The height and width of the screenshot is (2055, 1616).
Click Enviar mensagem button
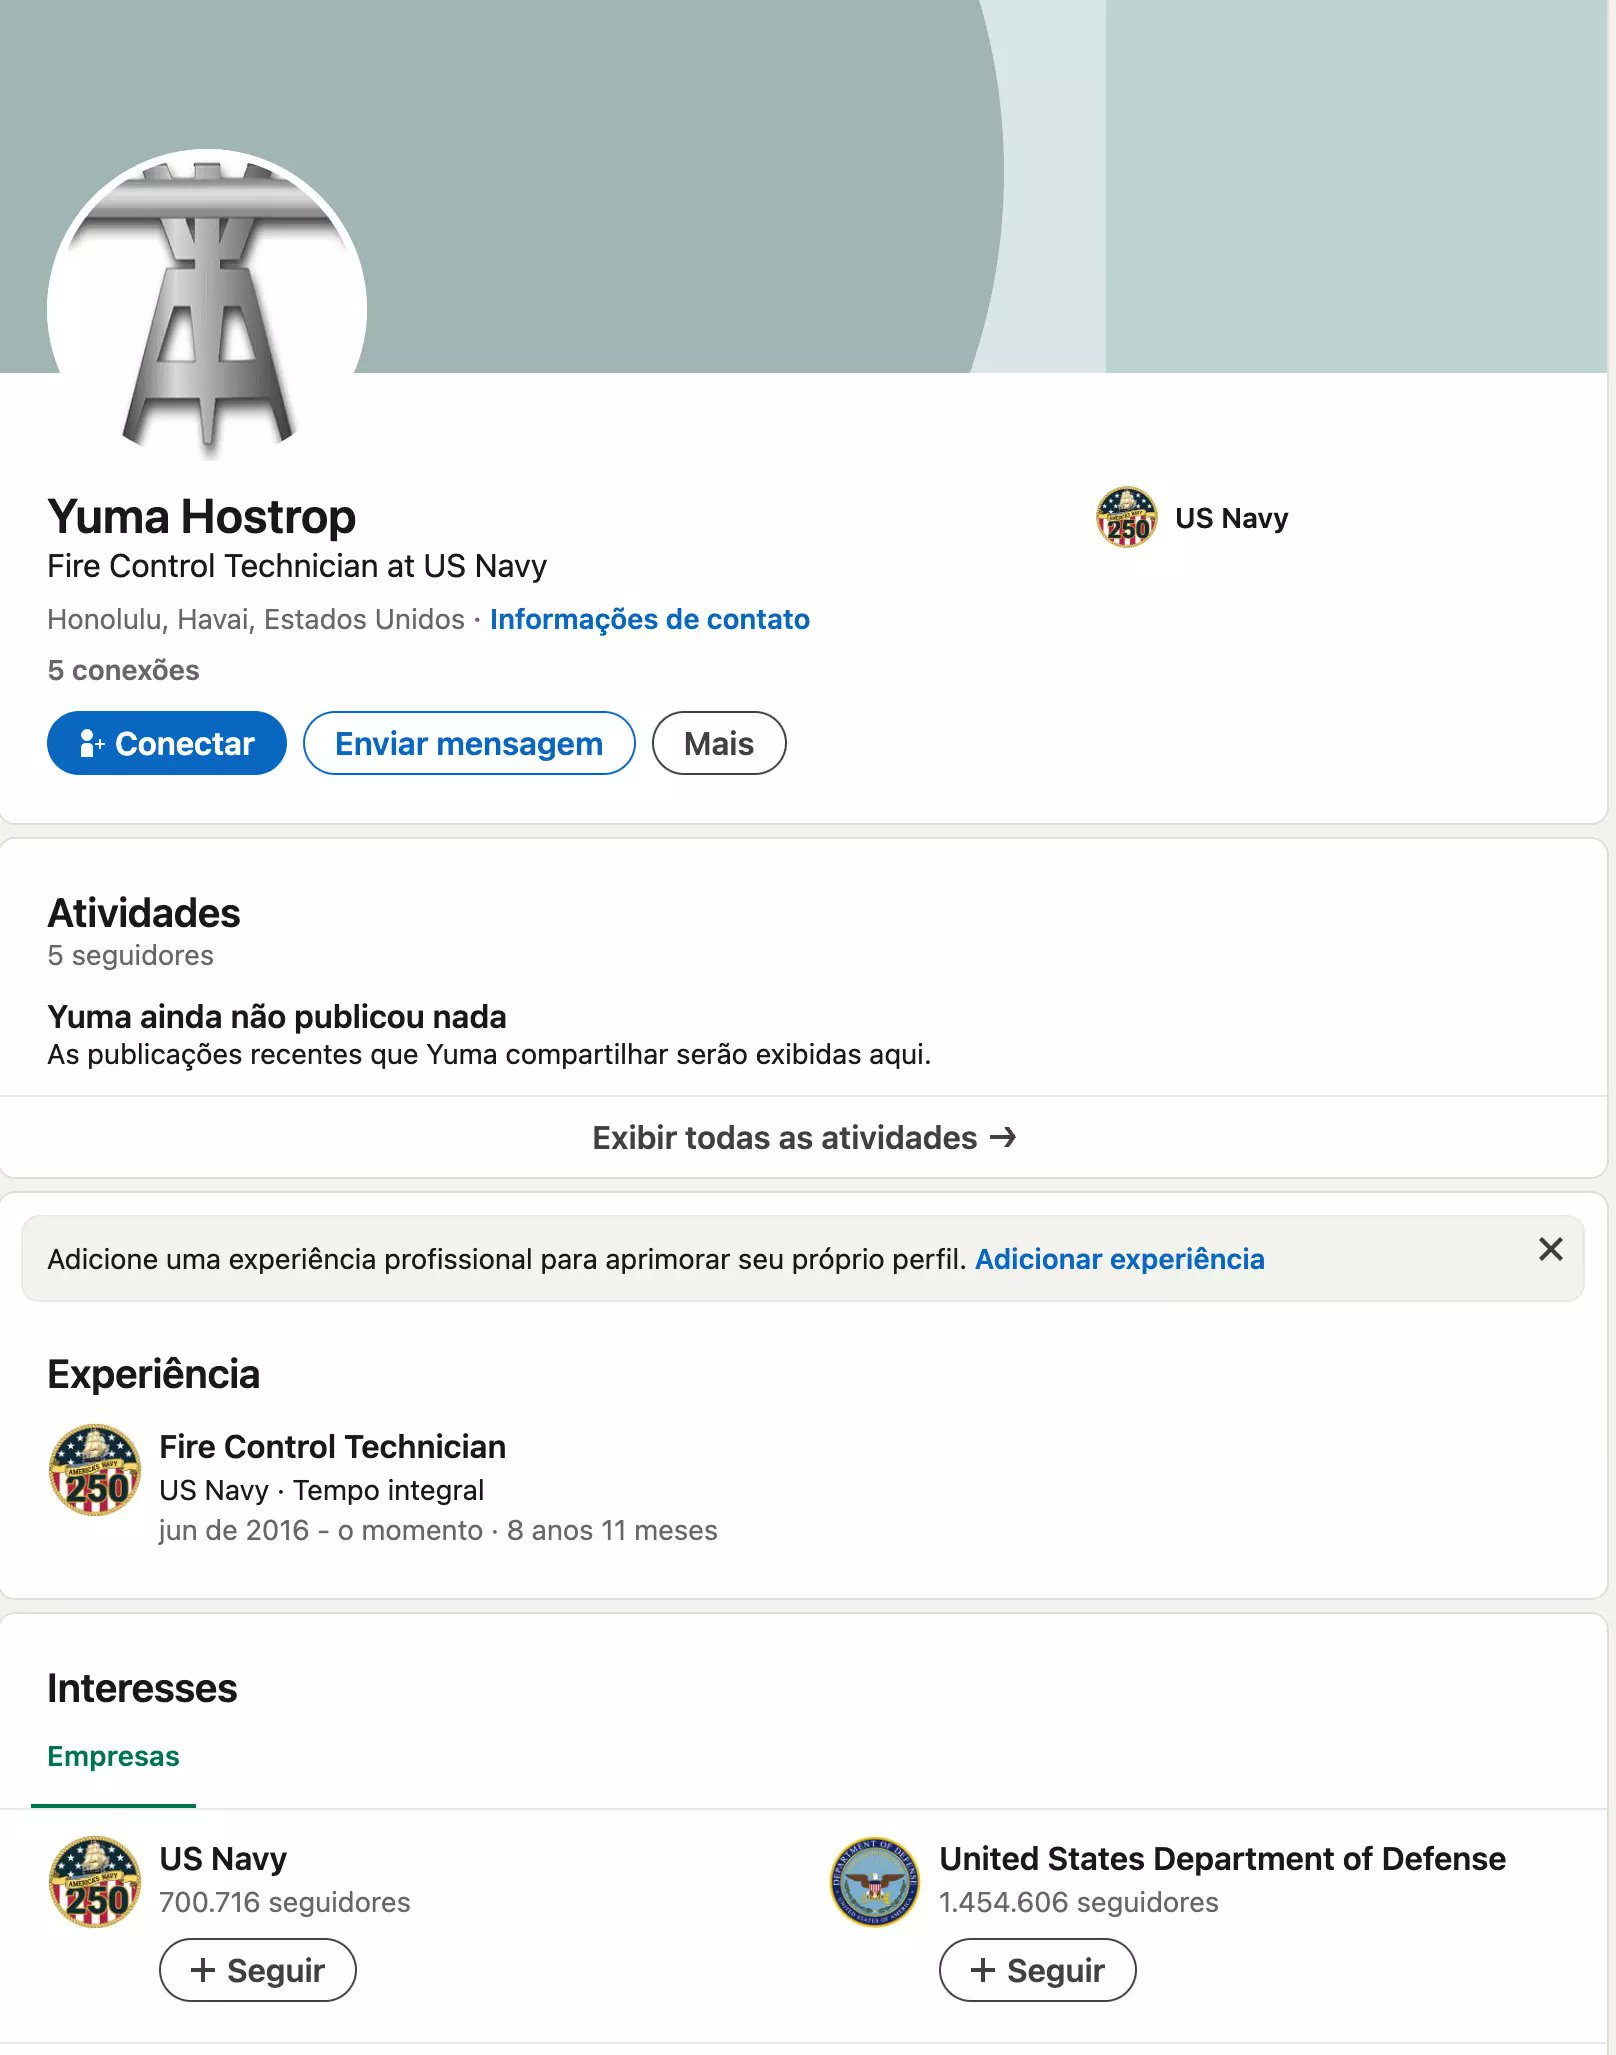click(x=469, y=743)
